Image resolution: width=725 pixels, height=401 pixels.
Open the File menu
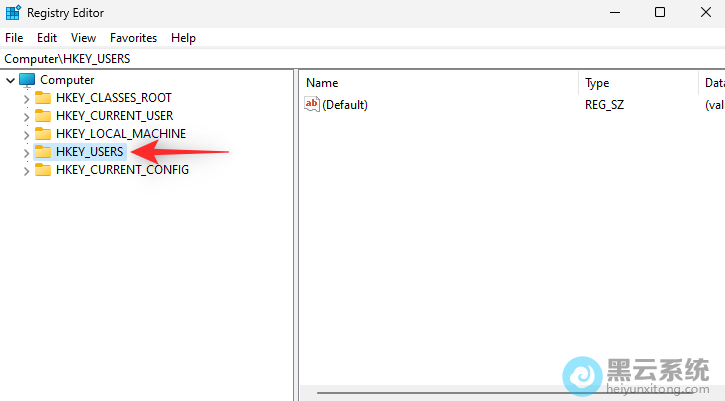pos(14,38)
